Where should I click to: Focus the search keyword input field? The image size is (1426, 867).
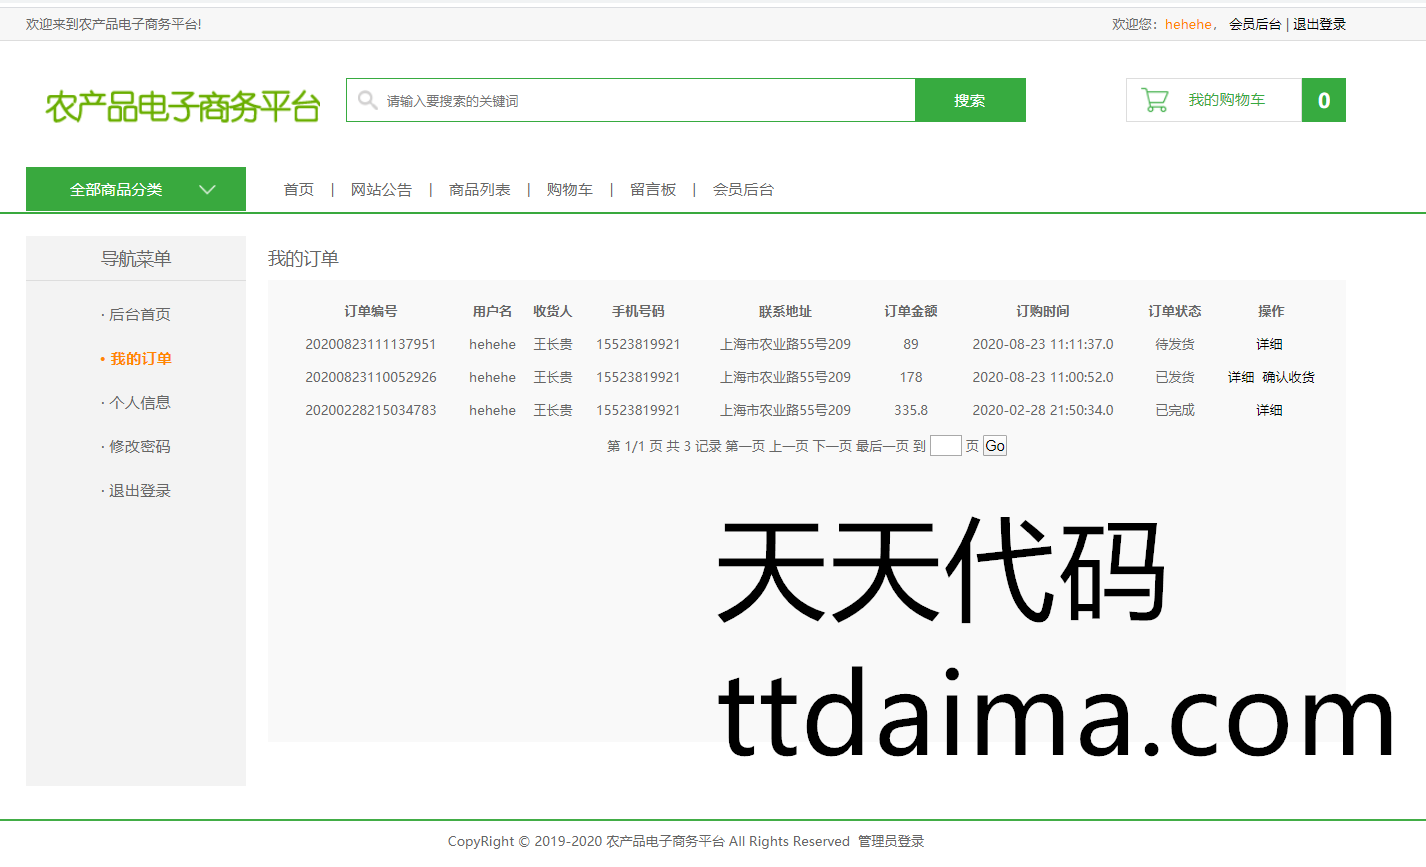(x=640, y=100)
